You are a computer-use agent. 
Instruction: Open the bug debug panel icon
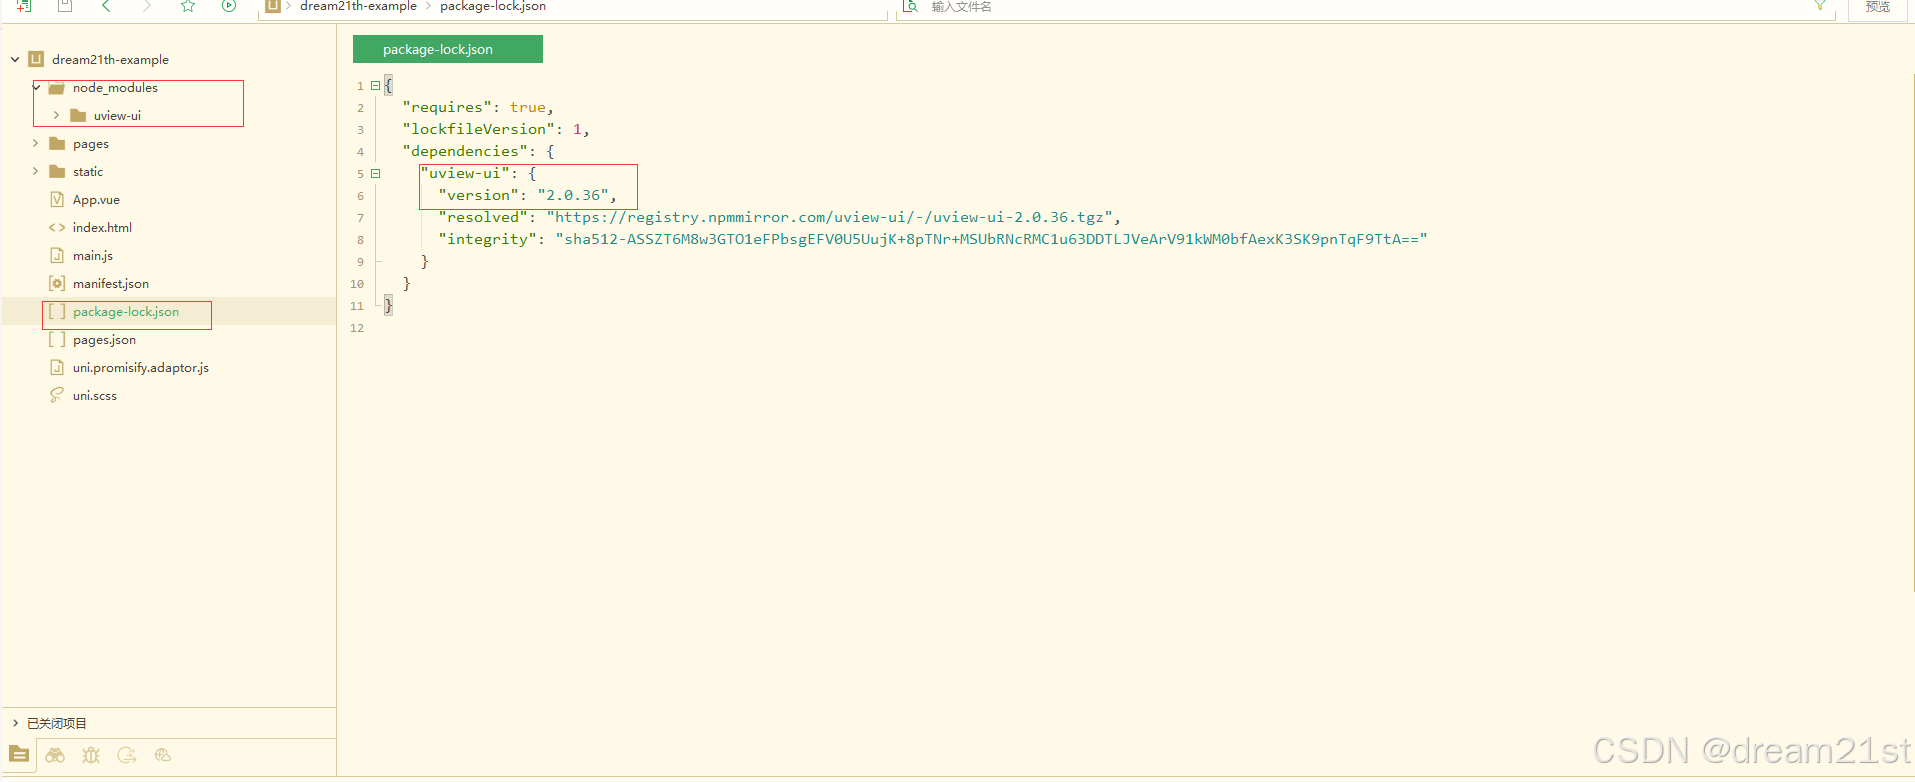coord(91,755)
